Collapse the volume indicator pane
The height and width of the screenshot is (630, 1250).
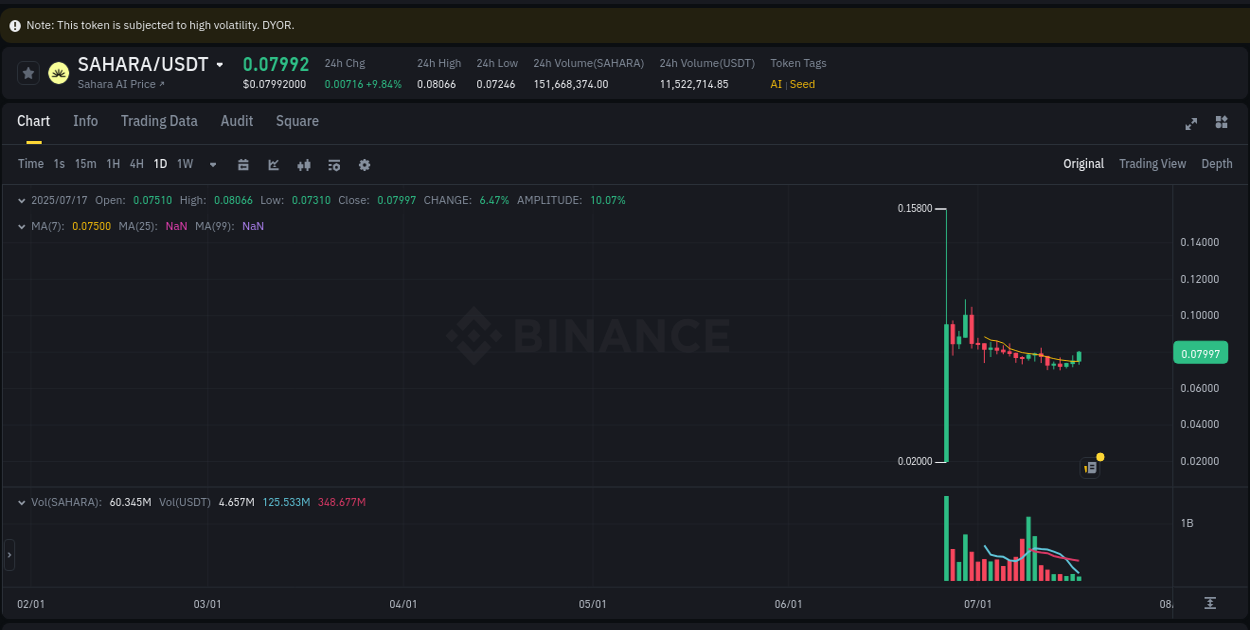(22, 502)
